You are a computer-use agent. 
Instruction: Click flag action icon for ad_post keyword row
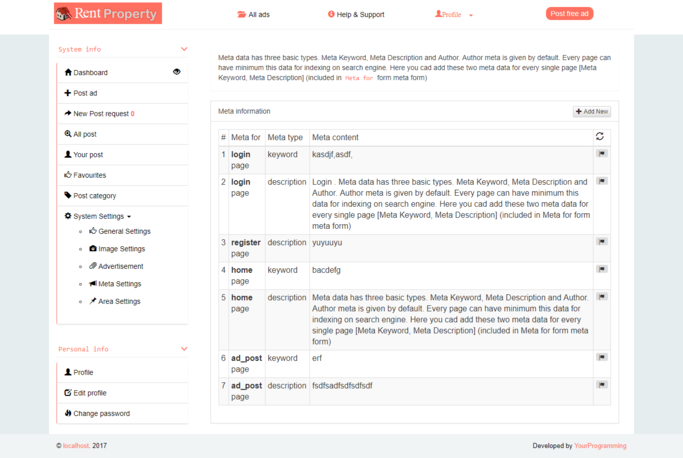tap(601, 357)
